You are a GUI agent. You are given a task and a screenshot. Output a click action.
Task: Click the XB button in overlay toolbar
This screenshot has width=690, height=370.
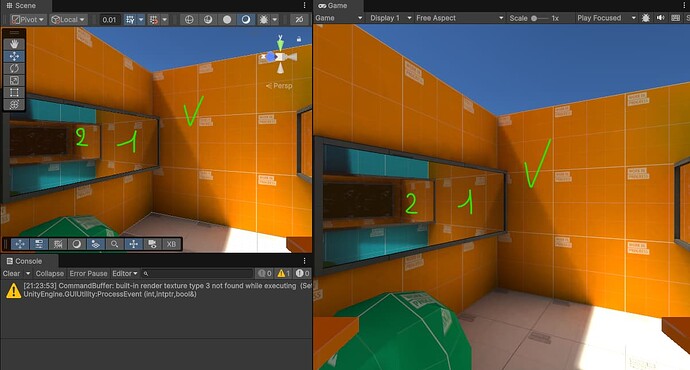(x=171, y=244)
